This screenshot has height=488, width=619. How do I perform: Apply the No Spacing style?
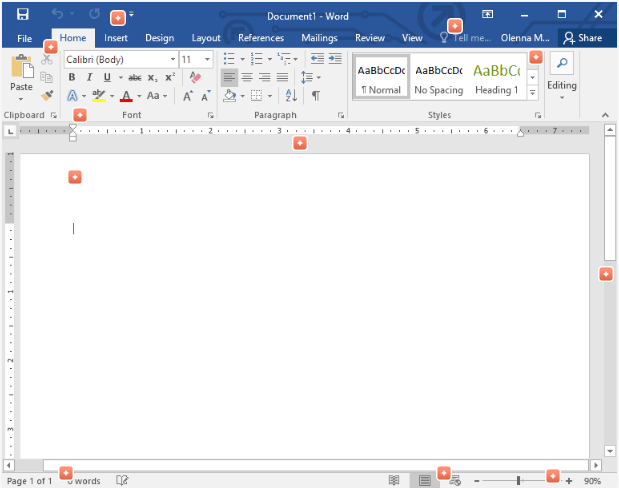[439, 77]
